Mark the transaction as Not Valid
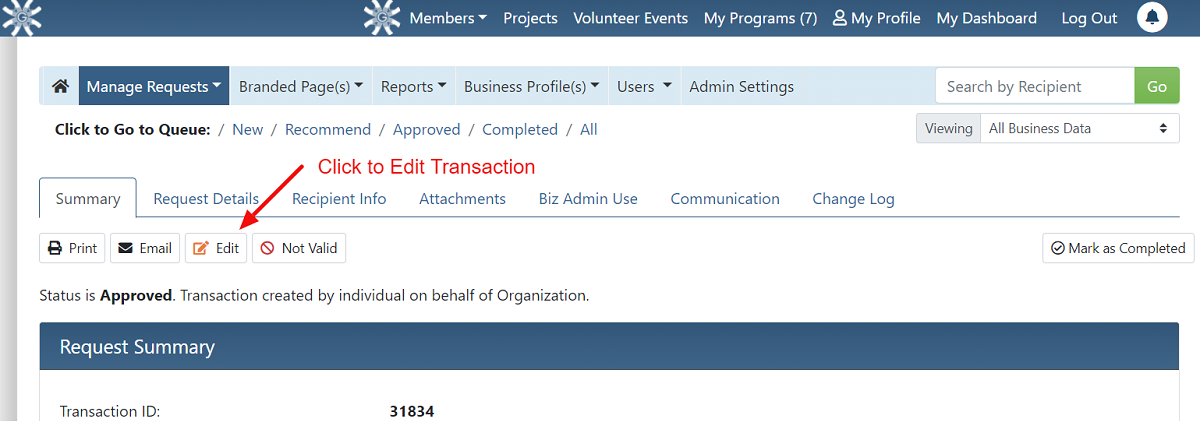 click(299, 248)
